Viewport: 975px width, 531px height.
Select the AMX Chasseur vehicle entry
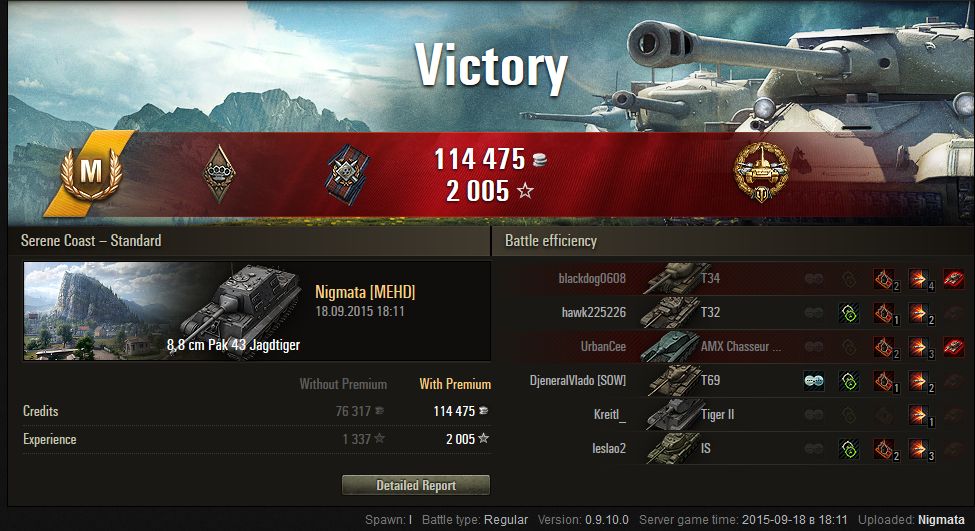tap(741, 346)
